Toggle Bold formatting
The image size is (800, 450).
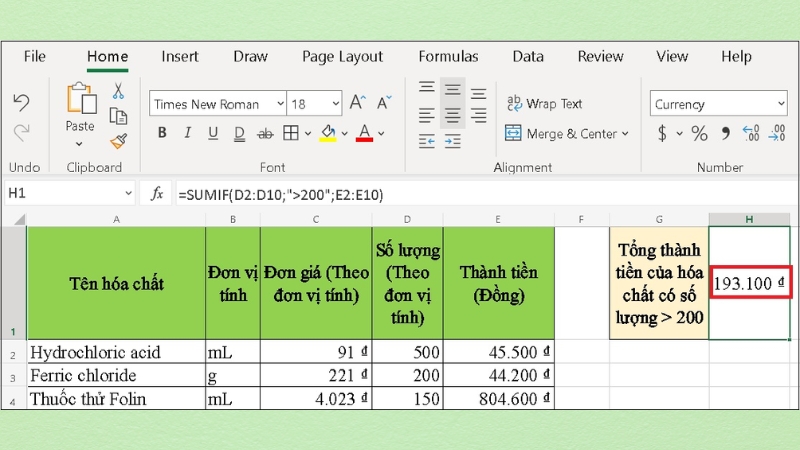tap(161, 133)
